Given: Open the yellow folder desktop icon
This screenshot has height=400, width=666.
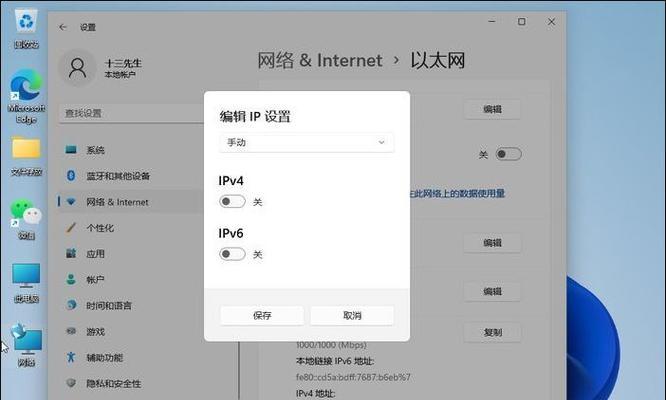Looking at the screenshot, I should 26,148.
